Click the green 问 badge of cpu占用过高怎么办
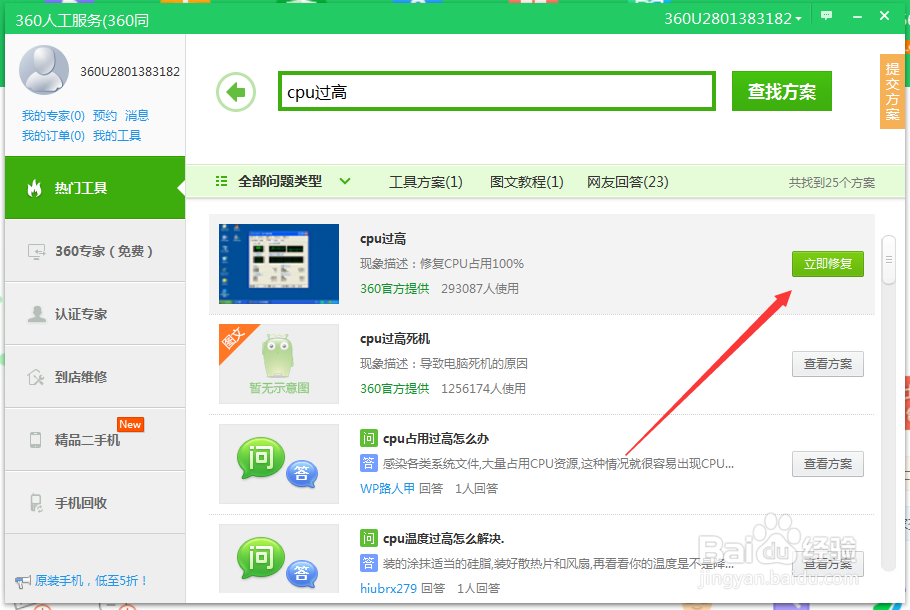Image resolution: width=910 pixels, height=610 pixels. 369,438
